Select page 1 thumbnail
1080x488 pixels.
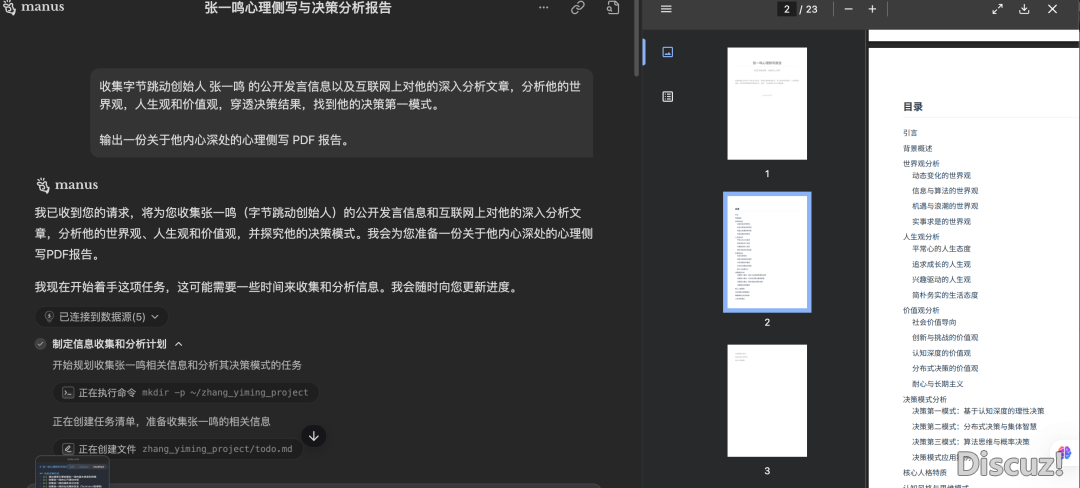pyautogui.click(x=767, y=103)
